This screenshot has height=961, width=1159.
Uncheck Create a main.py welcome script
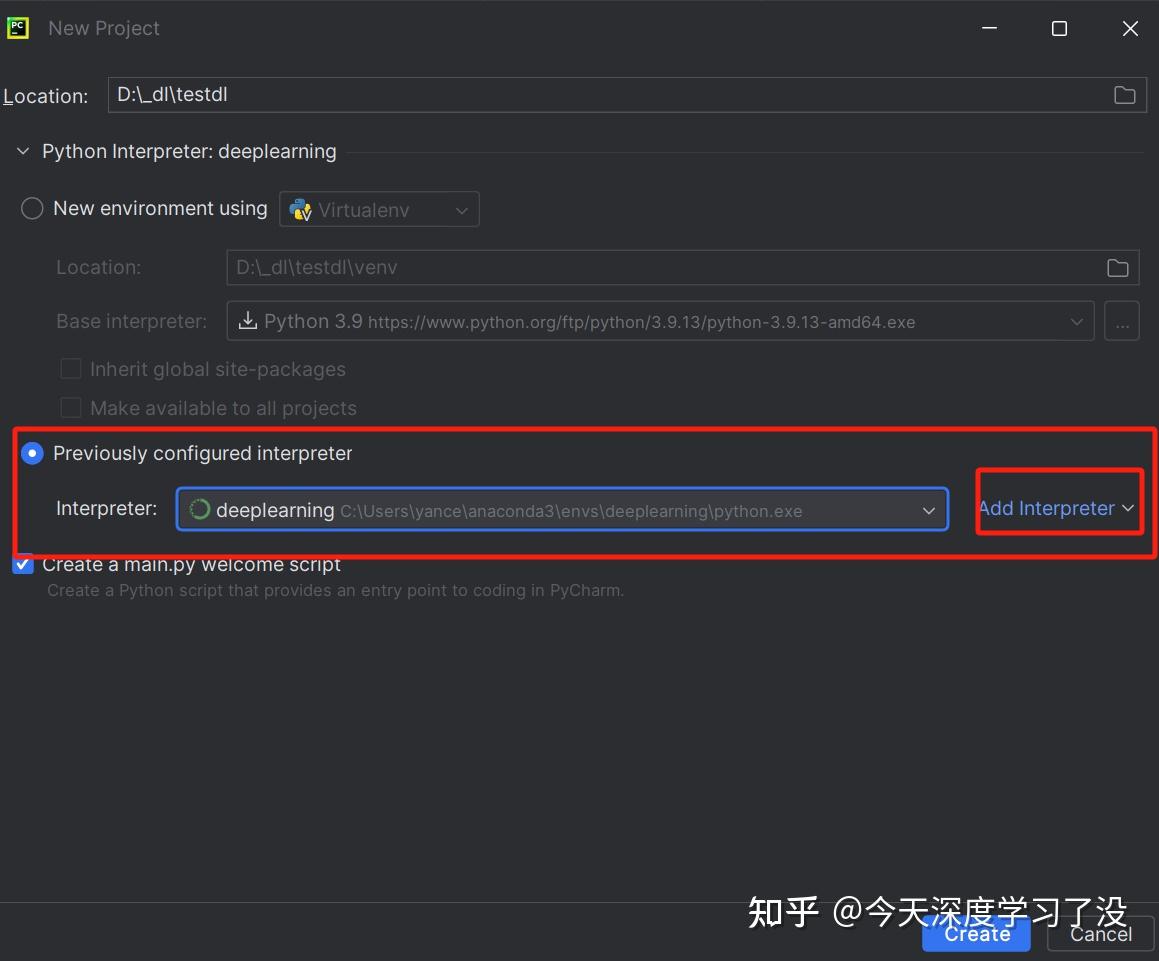[22, 564]
